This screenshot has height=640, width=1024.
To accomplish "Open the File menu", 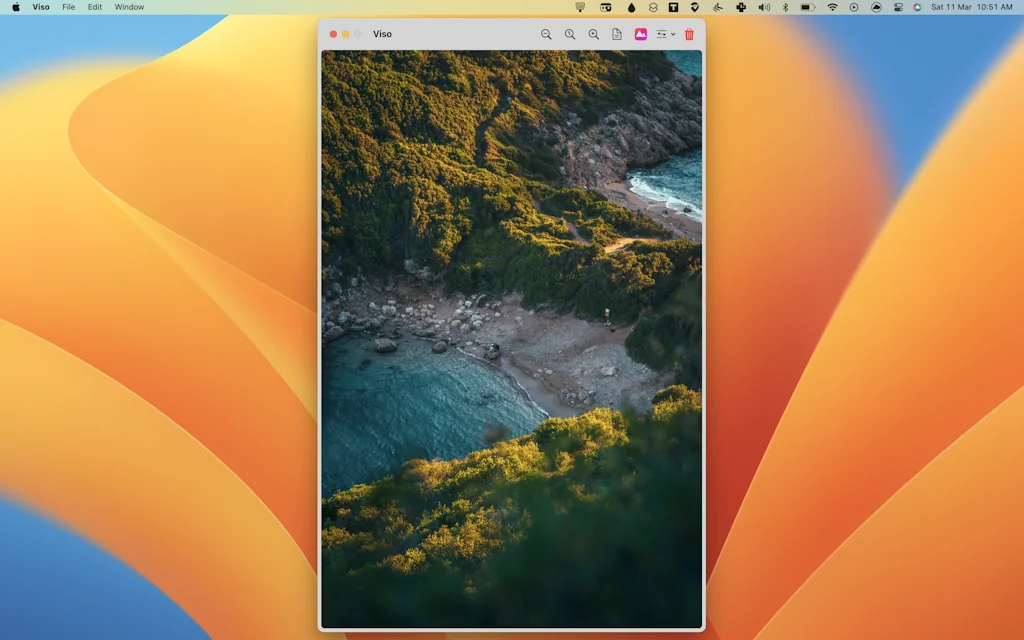I will click(69, 7).
